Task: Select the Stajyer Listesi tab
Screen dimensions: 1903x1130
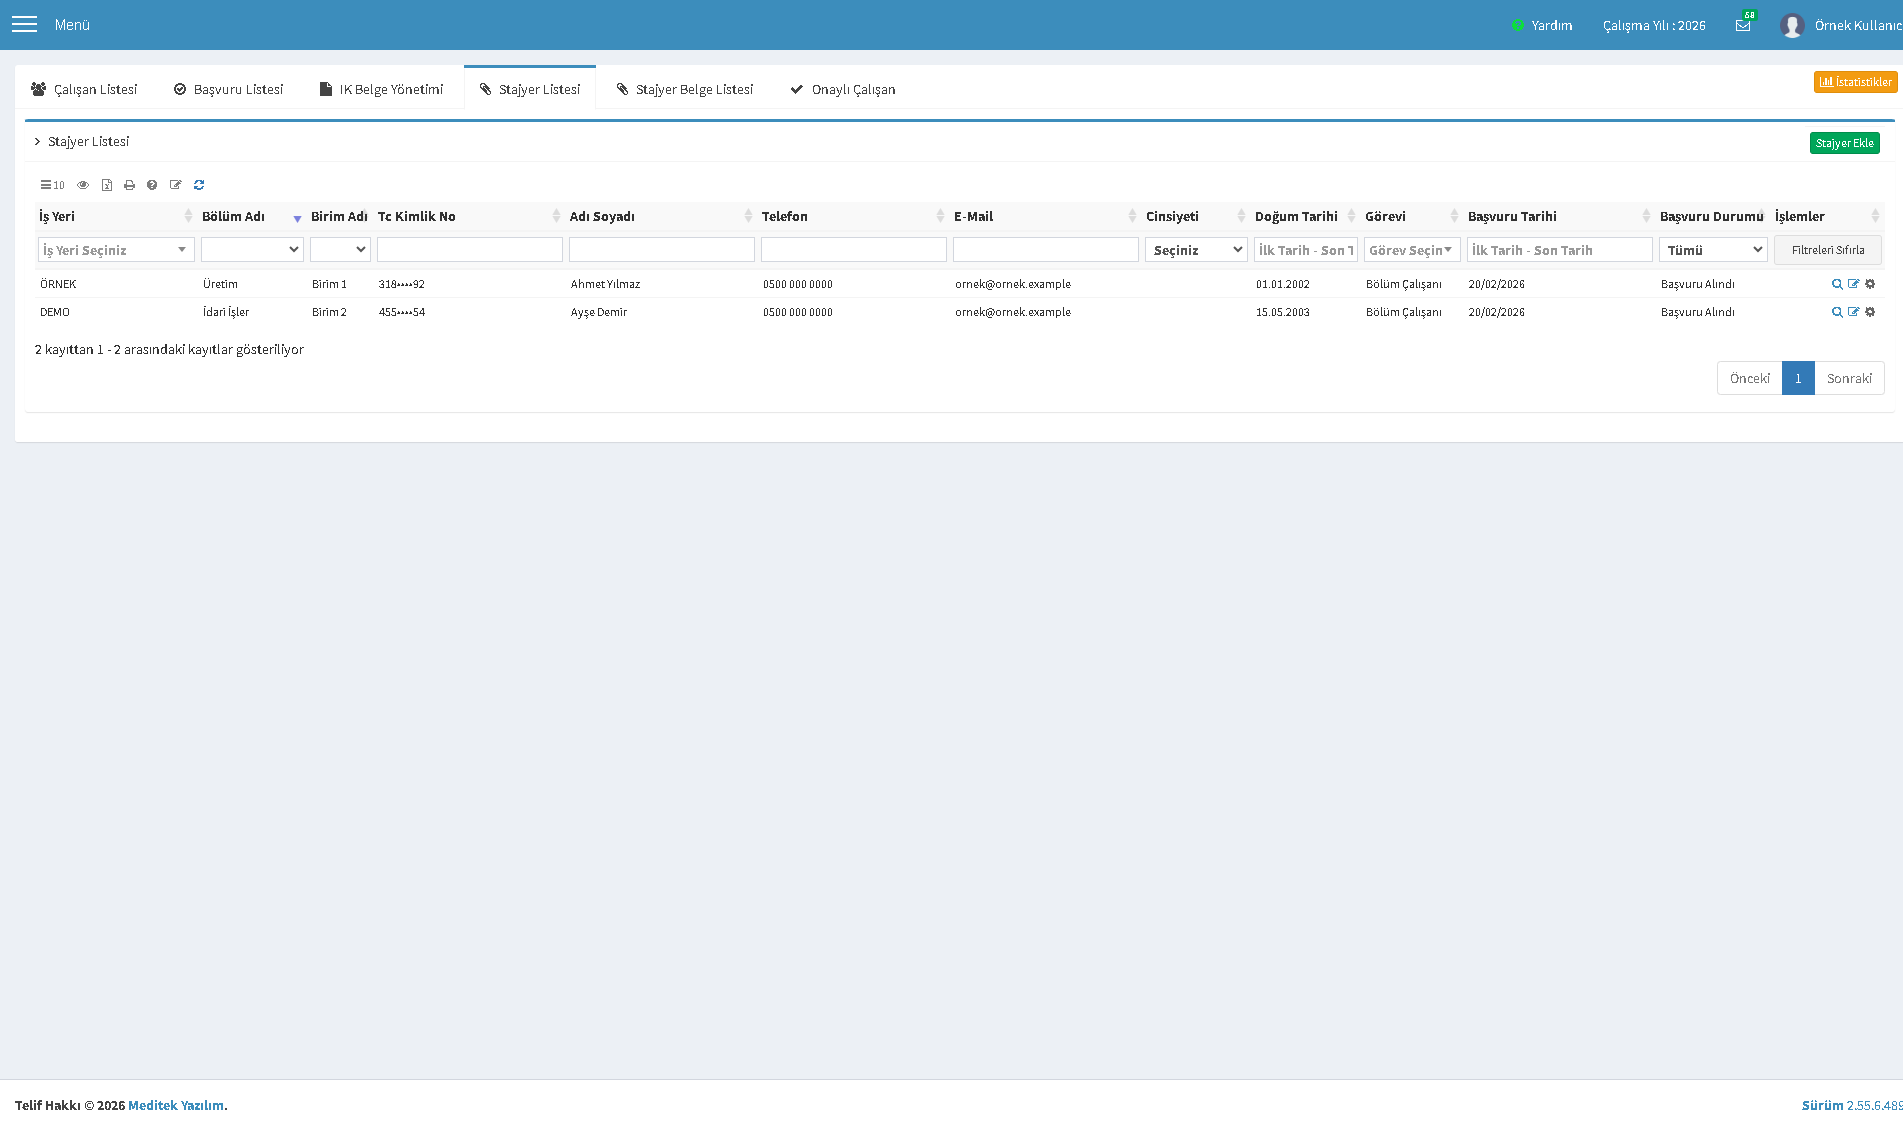Action: 530,89
